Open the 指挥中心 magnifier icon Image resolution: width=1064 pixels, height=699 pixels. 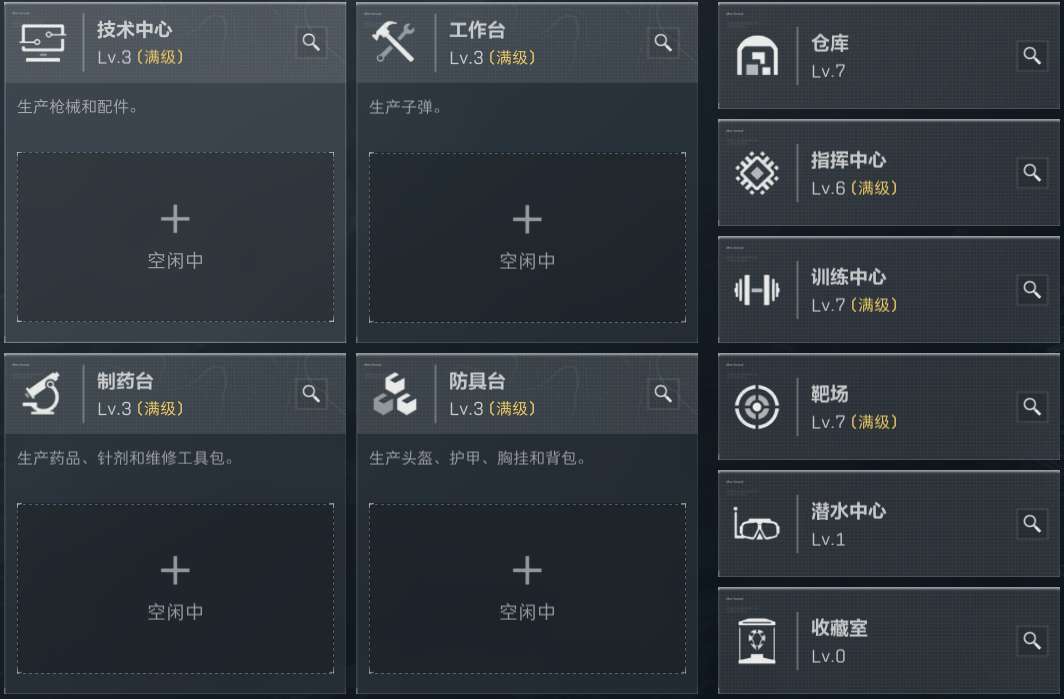(1032, 172)
